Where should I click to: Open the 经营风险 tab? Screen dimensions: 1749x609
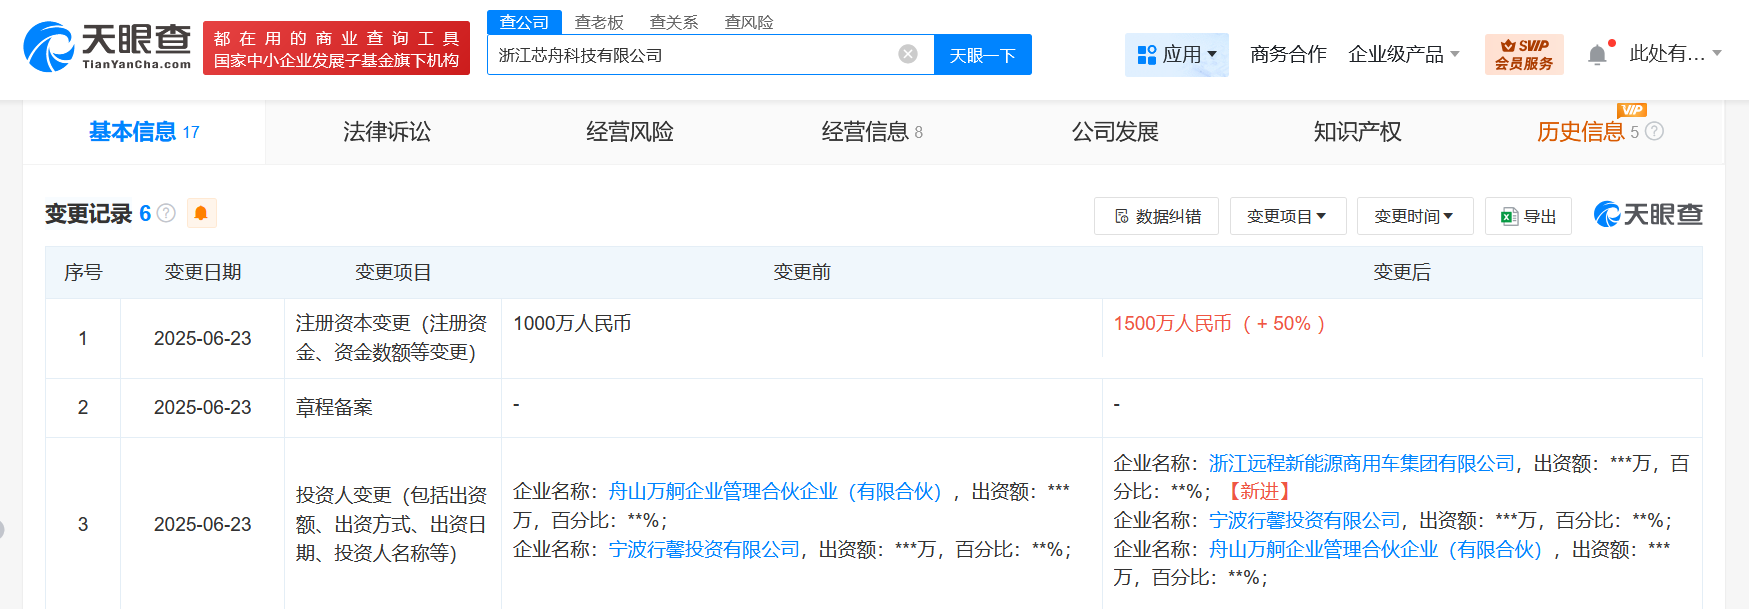pyautogui.click(x=630, y=132)
